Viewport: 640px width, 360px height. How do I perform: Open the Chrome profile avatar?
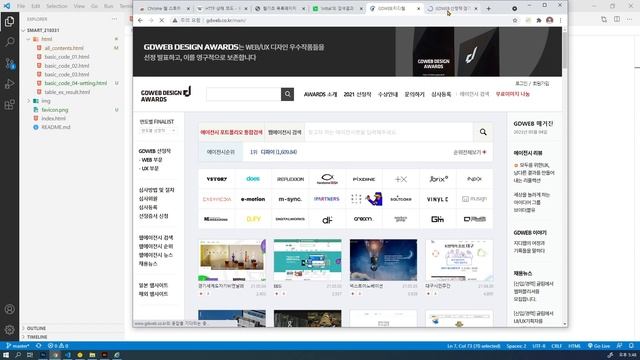pos(550,20)
